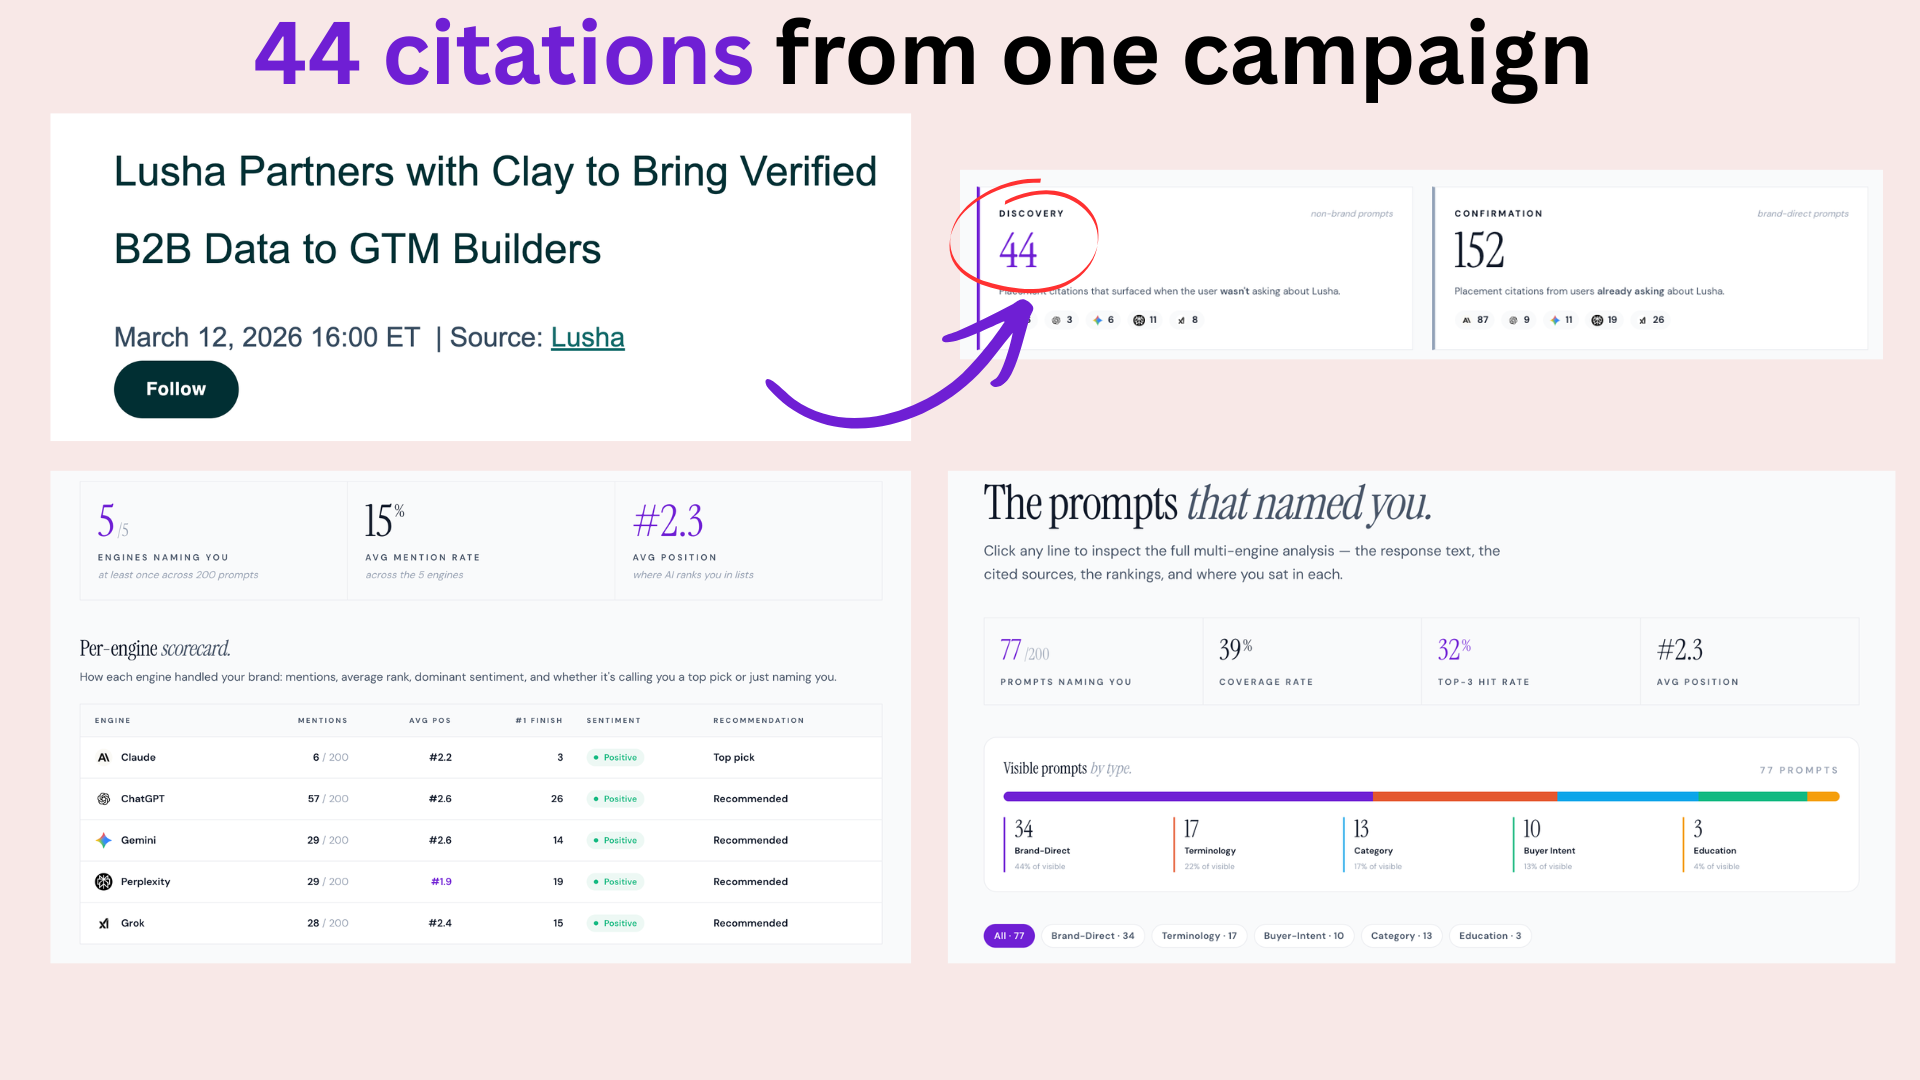Click the "57 / 200" mentions cell

328,799
